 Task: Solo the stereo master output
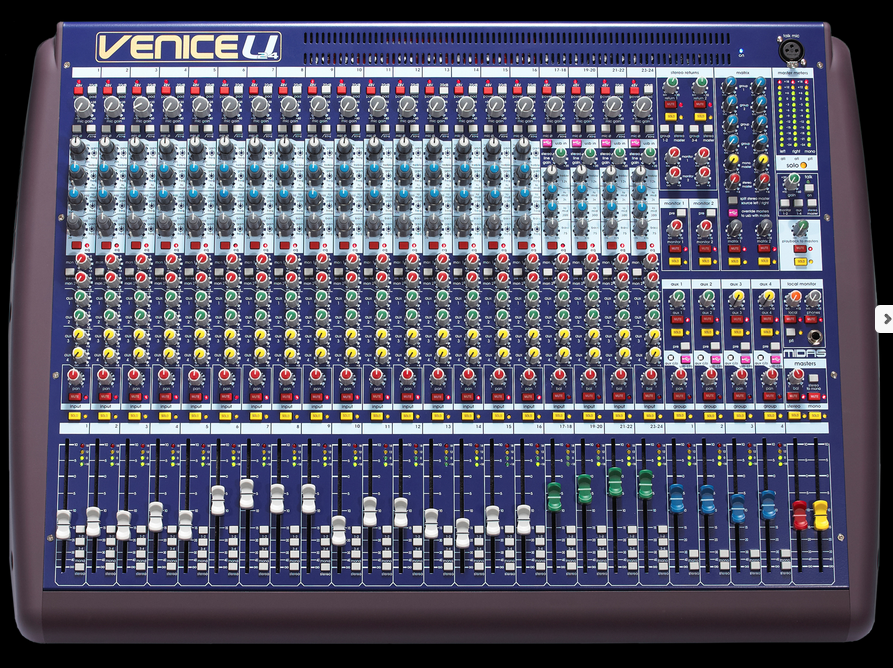click(794, 416)
